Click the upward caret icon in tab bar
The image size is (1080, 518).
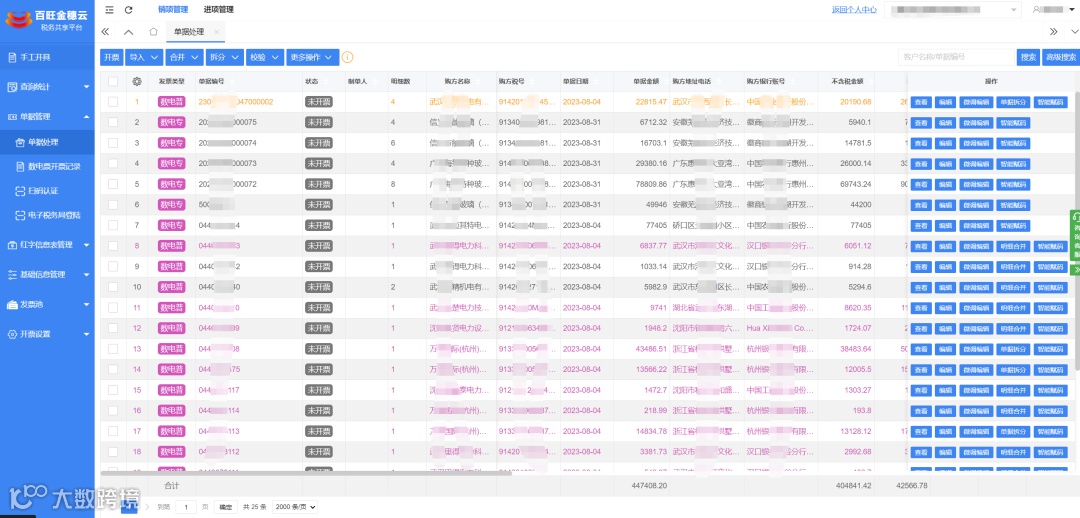129,32
